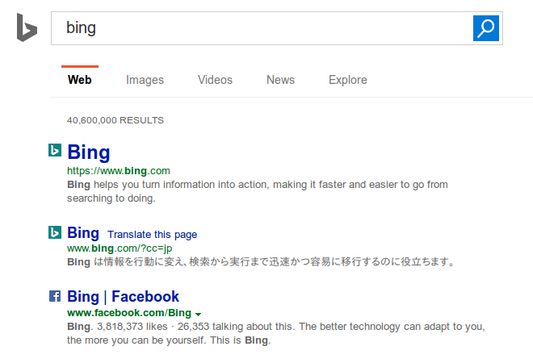
Task: Click the 40,600,000 RESULTS count text
Action: (115, 120)
